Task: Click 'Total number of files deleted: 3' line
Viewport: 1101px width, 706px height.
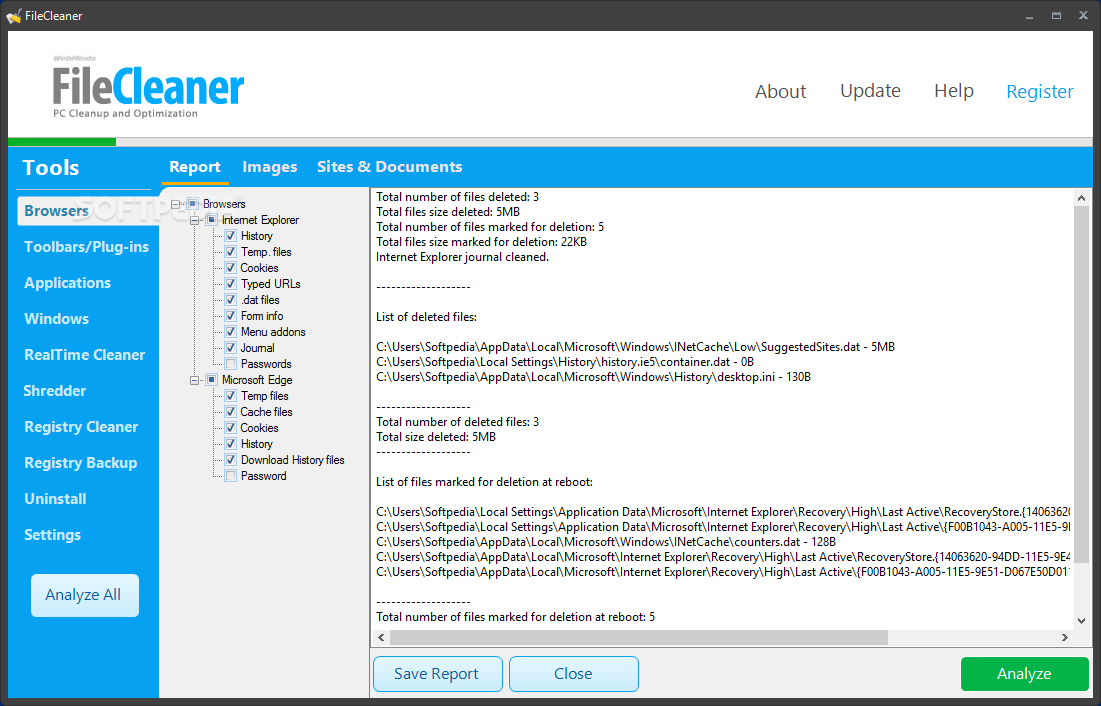Action: [458, 197]
